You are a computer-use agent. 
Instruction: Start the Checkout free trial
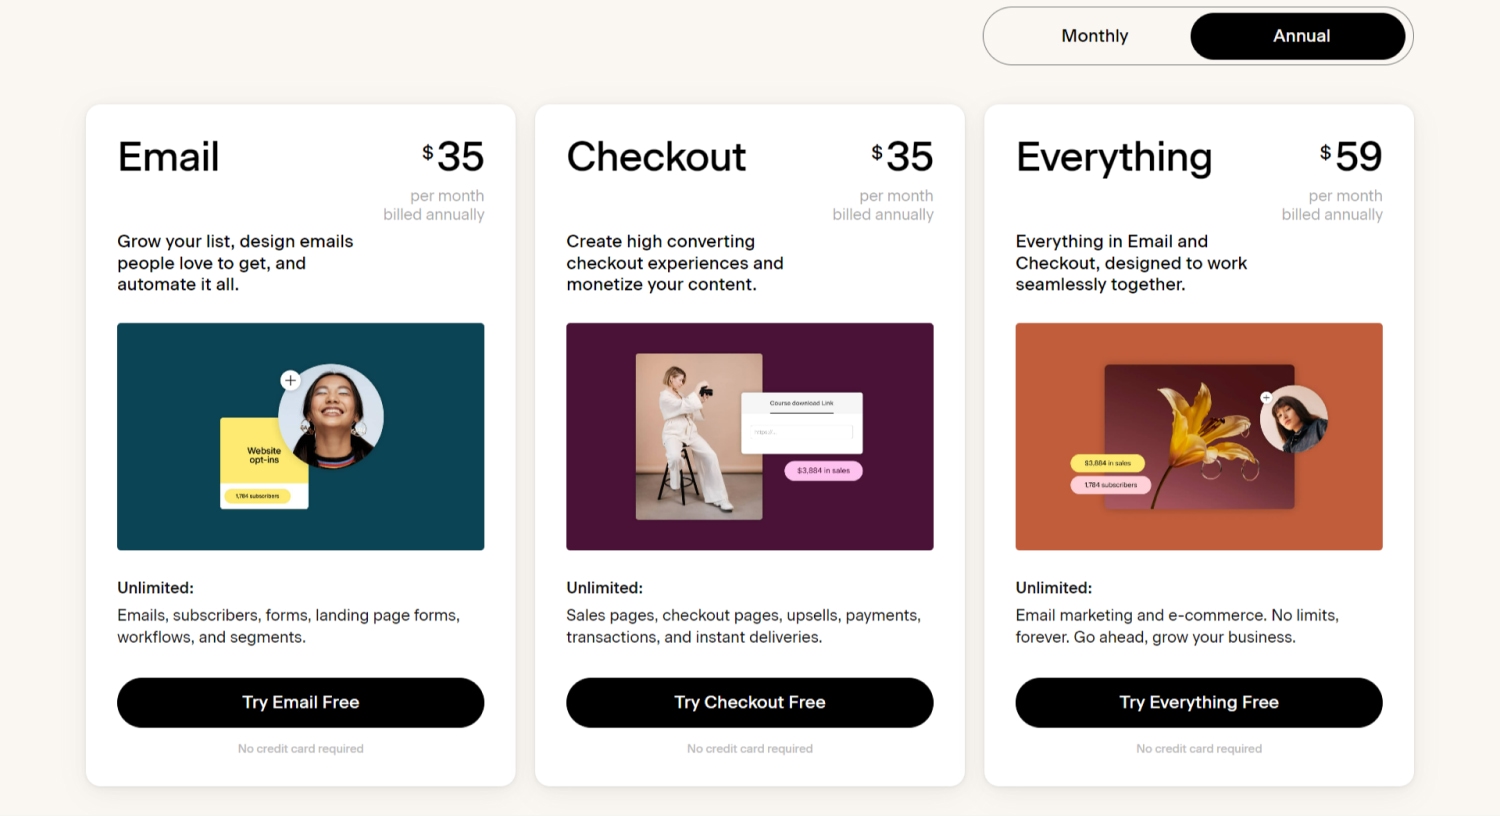tap(749, 702)
